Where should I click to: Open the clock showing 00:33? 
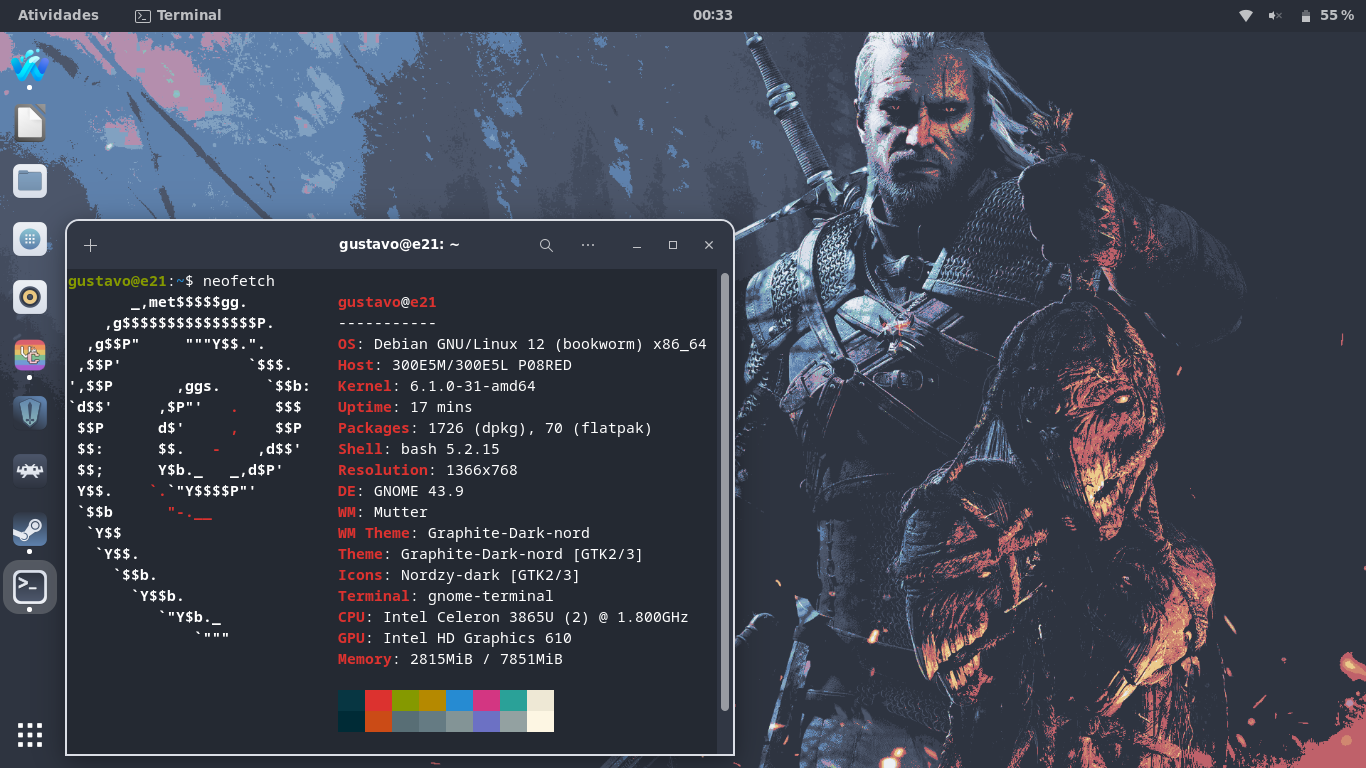pyautogui.click(x=713, y=15)
